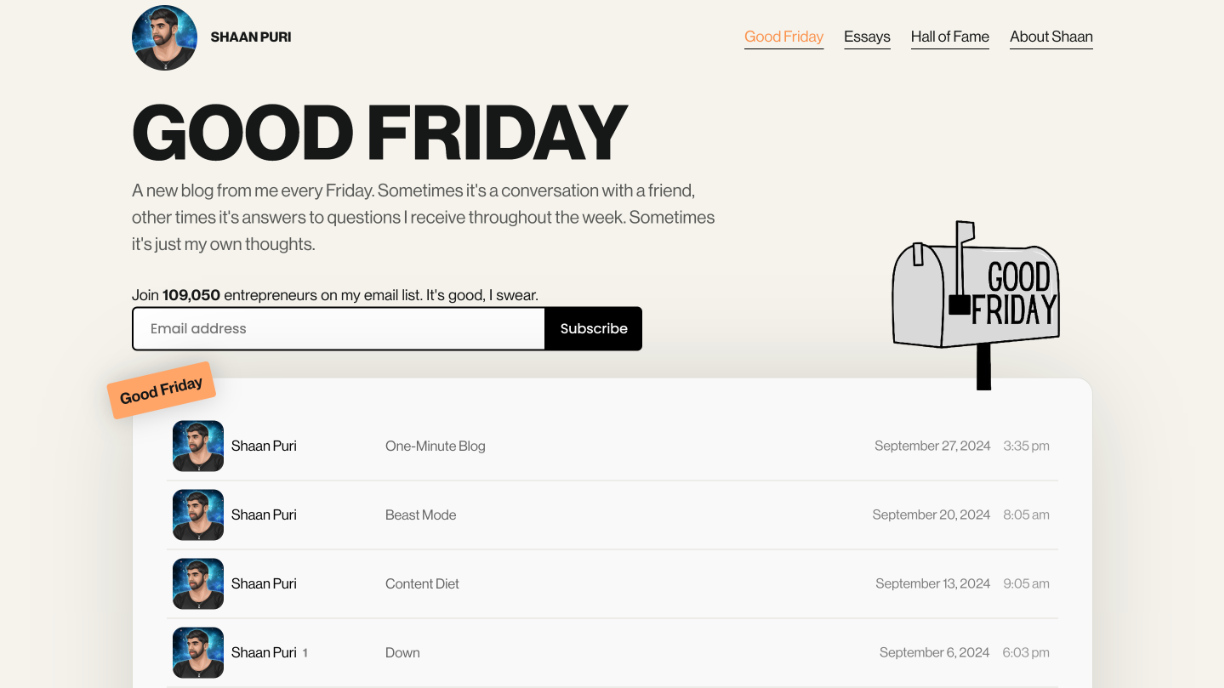Open the Content Diet post

(422, 583)
